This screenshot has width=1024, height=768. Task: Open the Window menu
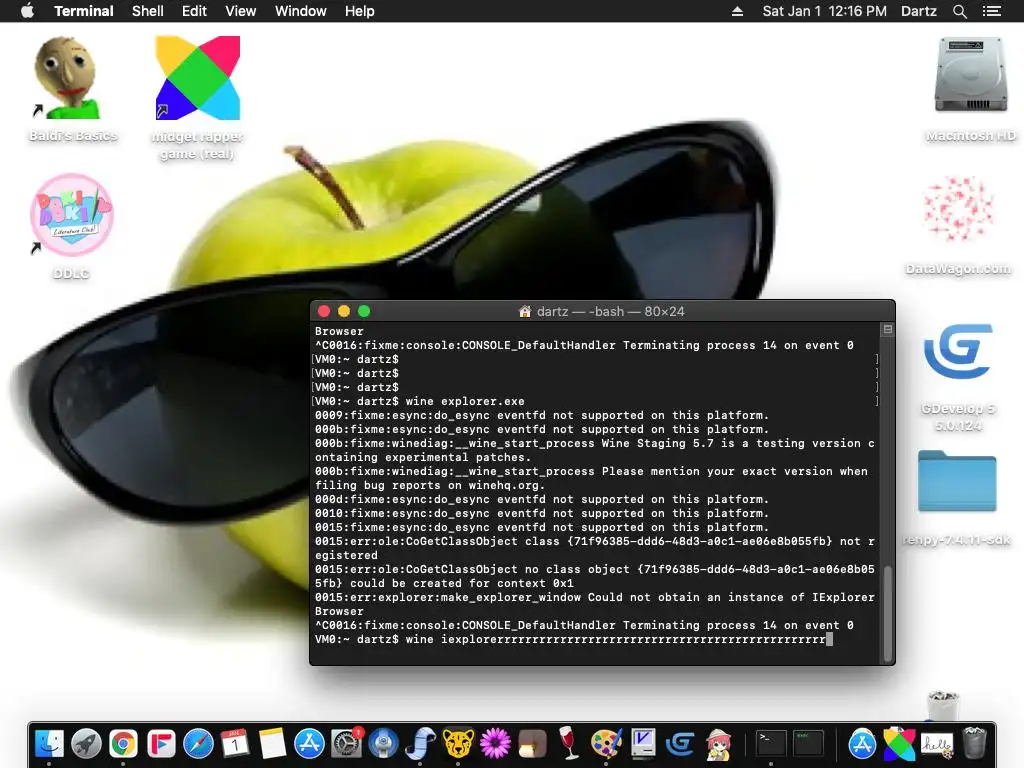pos(300,11)
